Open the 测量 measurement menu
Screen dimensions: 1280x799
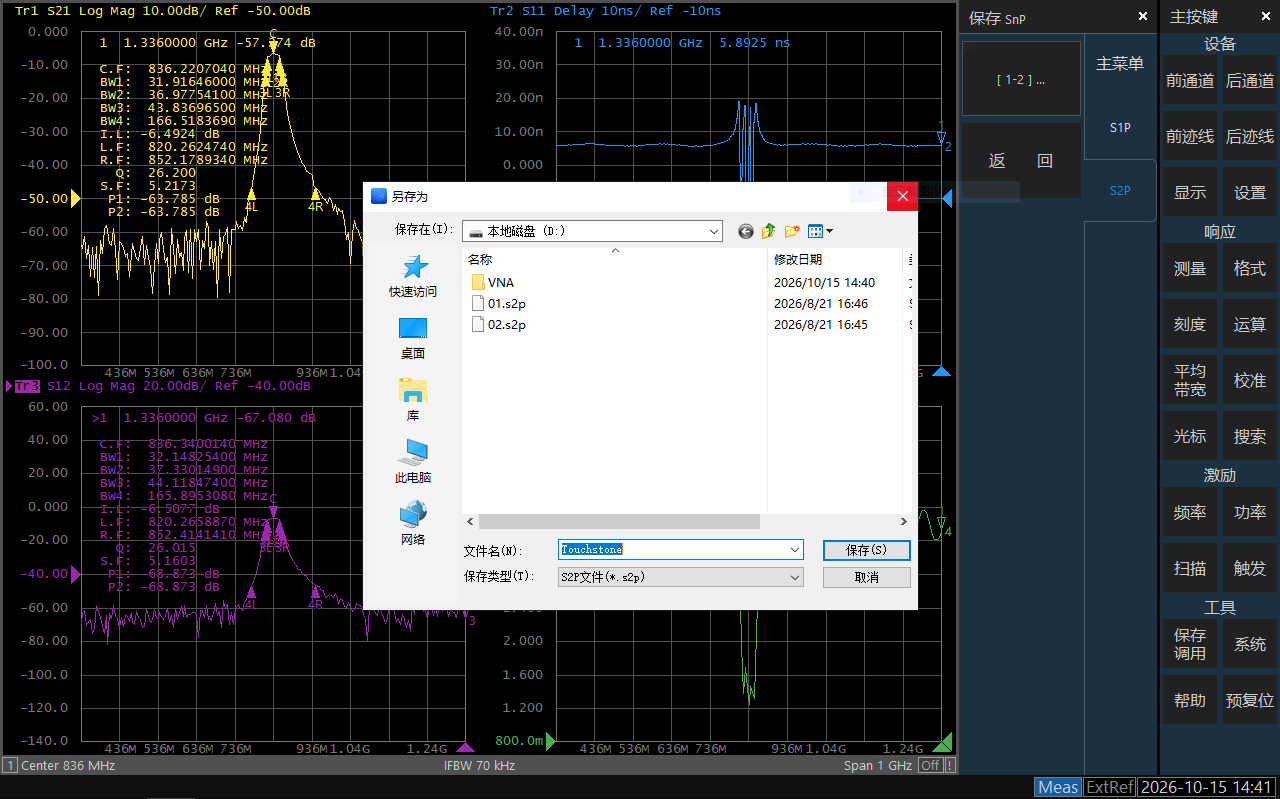coord(1190,269)
